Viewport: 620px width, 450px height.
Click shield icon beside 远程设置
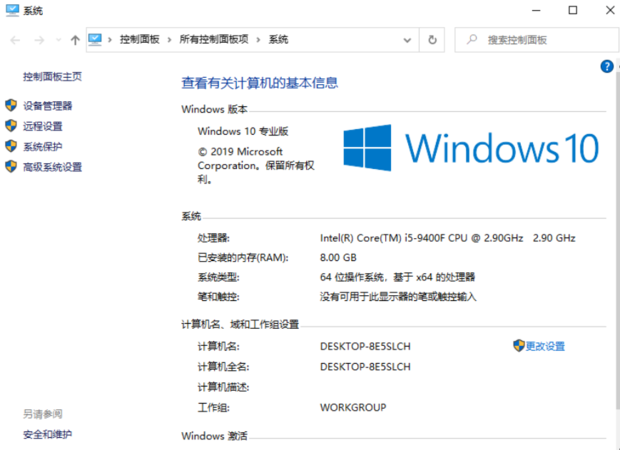click(11, 126)
